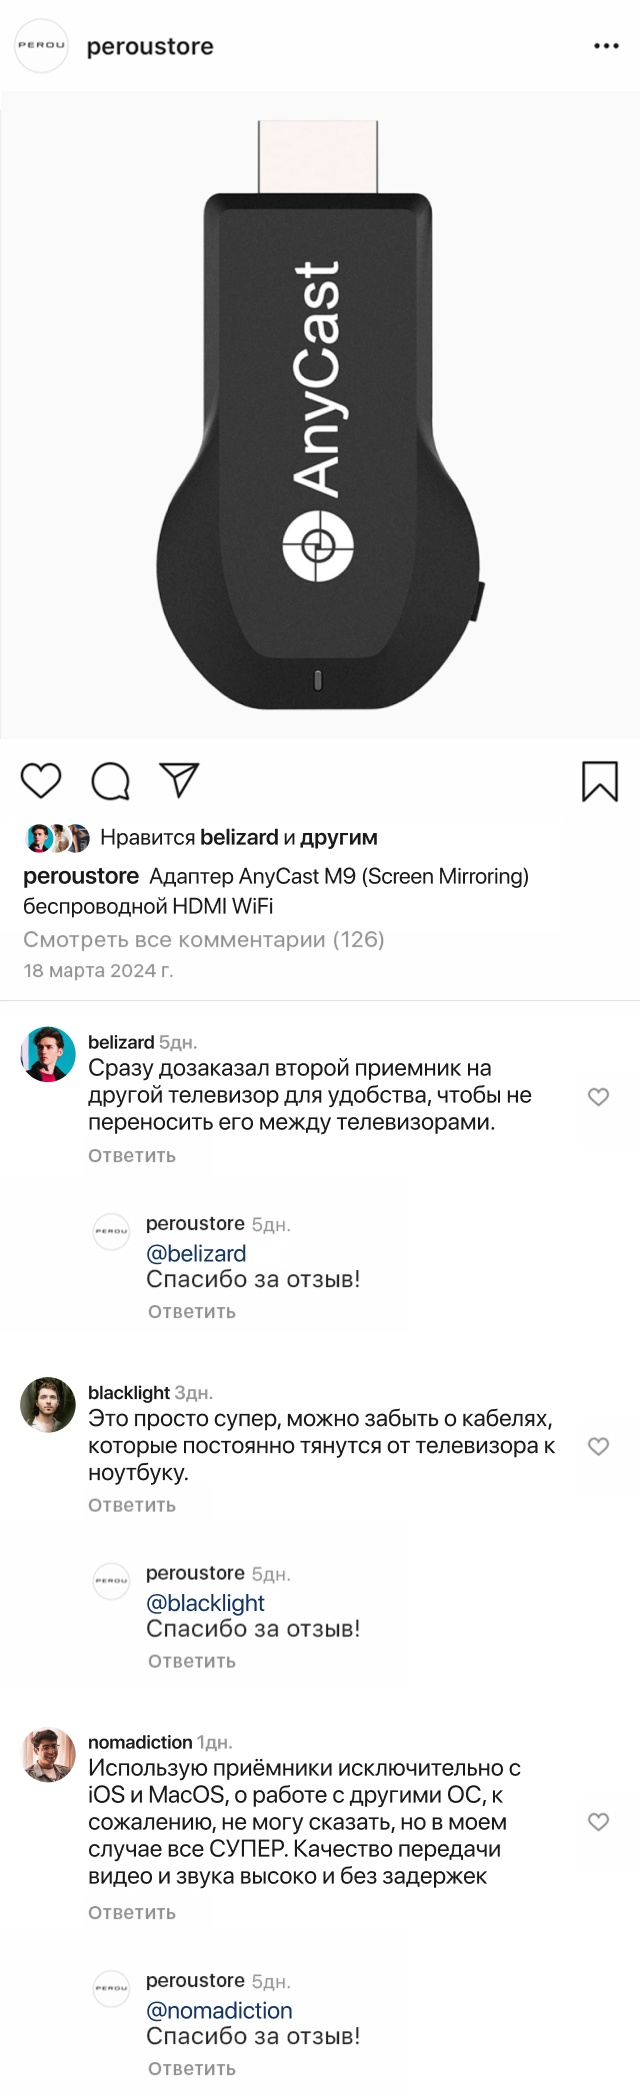641x2091 pixels.
Task: View users who liked via the avatars
Action: pyautogui.click(x=58, y=838)
